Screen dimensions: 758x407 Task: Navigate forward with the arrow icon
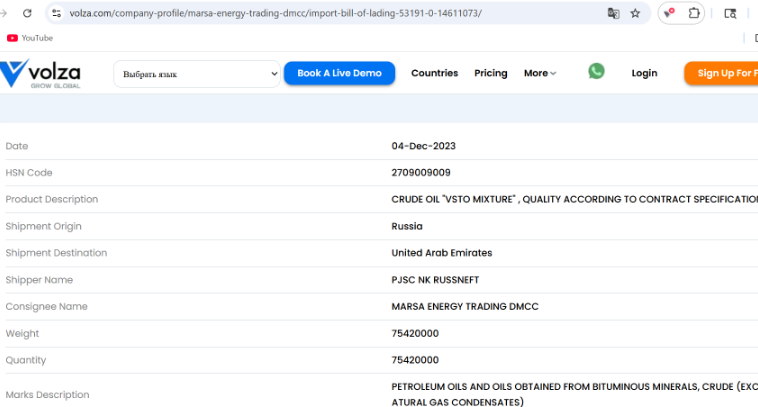[3, 13]
